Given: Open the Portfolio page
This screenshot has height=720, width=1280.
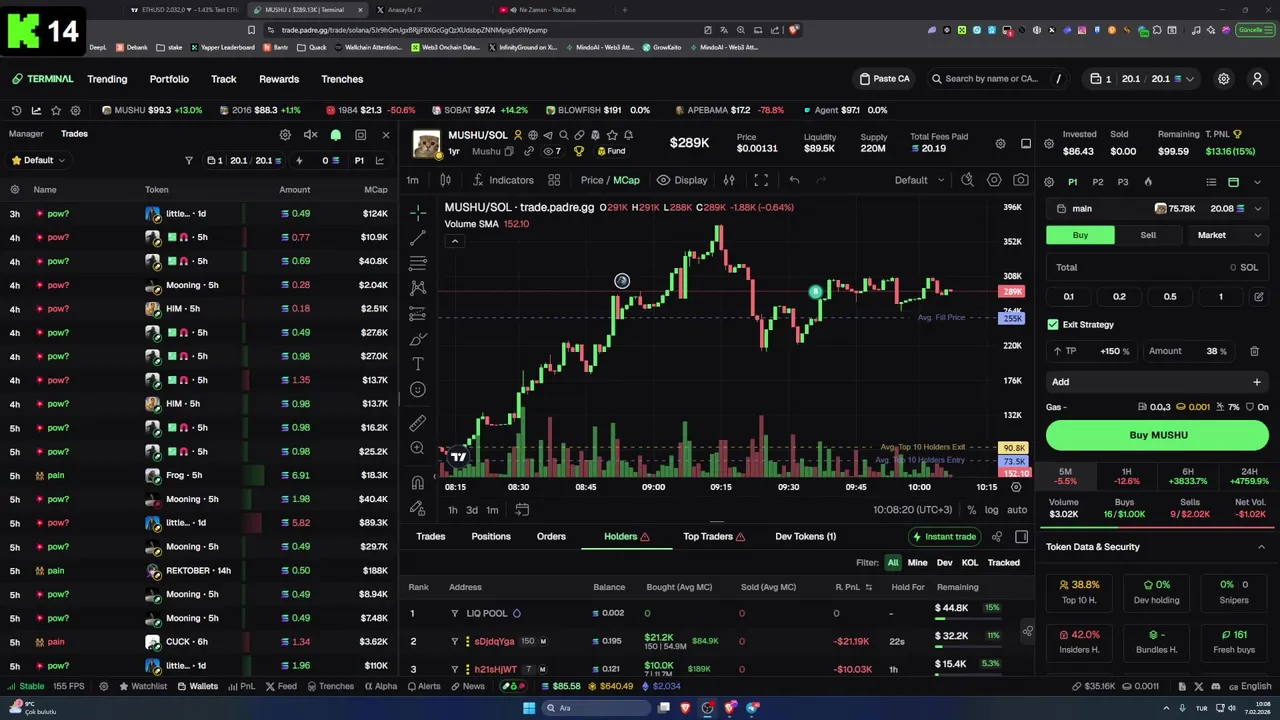Looking at the screenshot, I should tap(169, 79).
